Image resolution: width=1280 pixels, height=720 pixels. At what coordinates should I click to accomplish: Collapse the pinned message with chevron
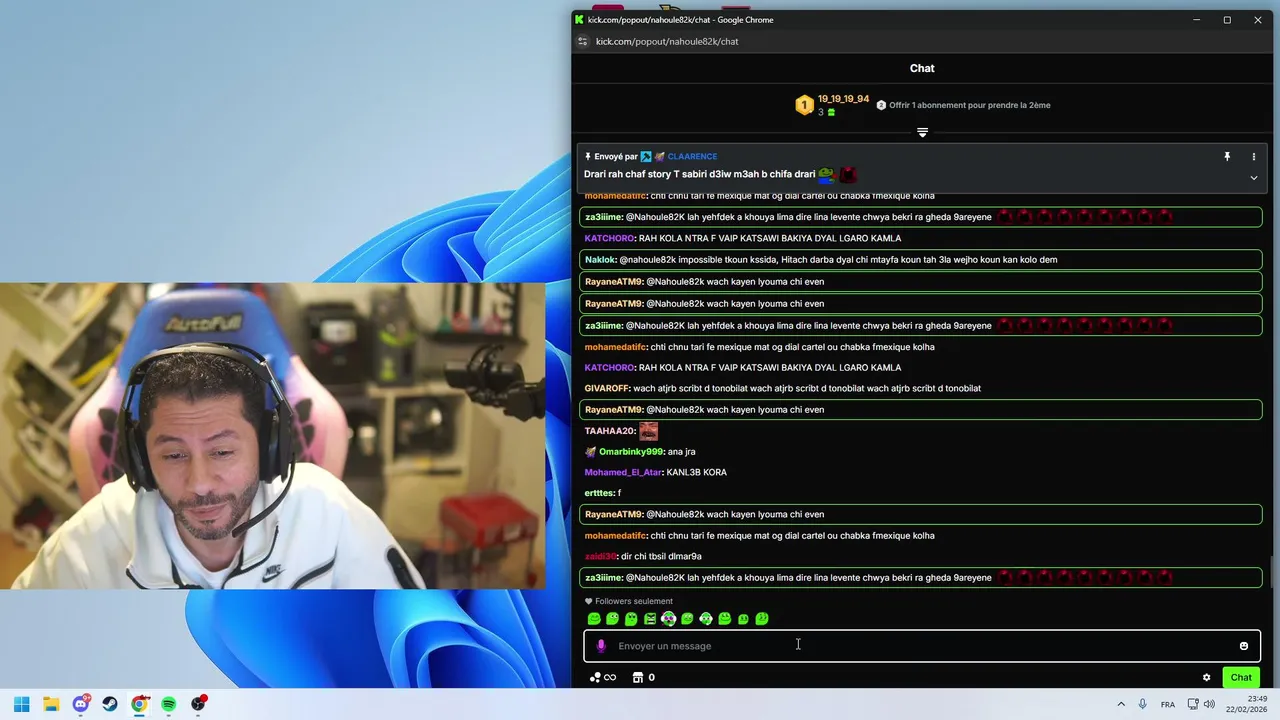[x=1253, y=178]
